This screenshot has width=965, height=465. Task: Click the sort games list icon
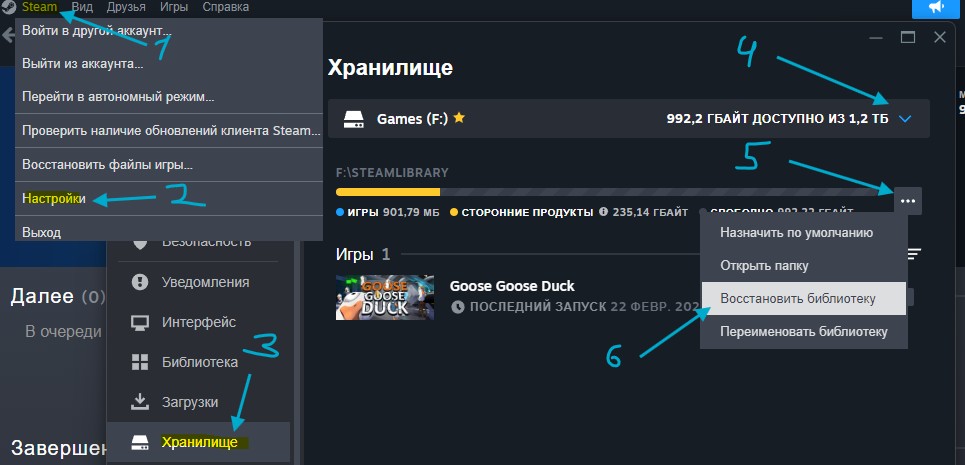[915, 253]
